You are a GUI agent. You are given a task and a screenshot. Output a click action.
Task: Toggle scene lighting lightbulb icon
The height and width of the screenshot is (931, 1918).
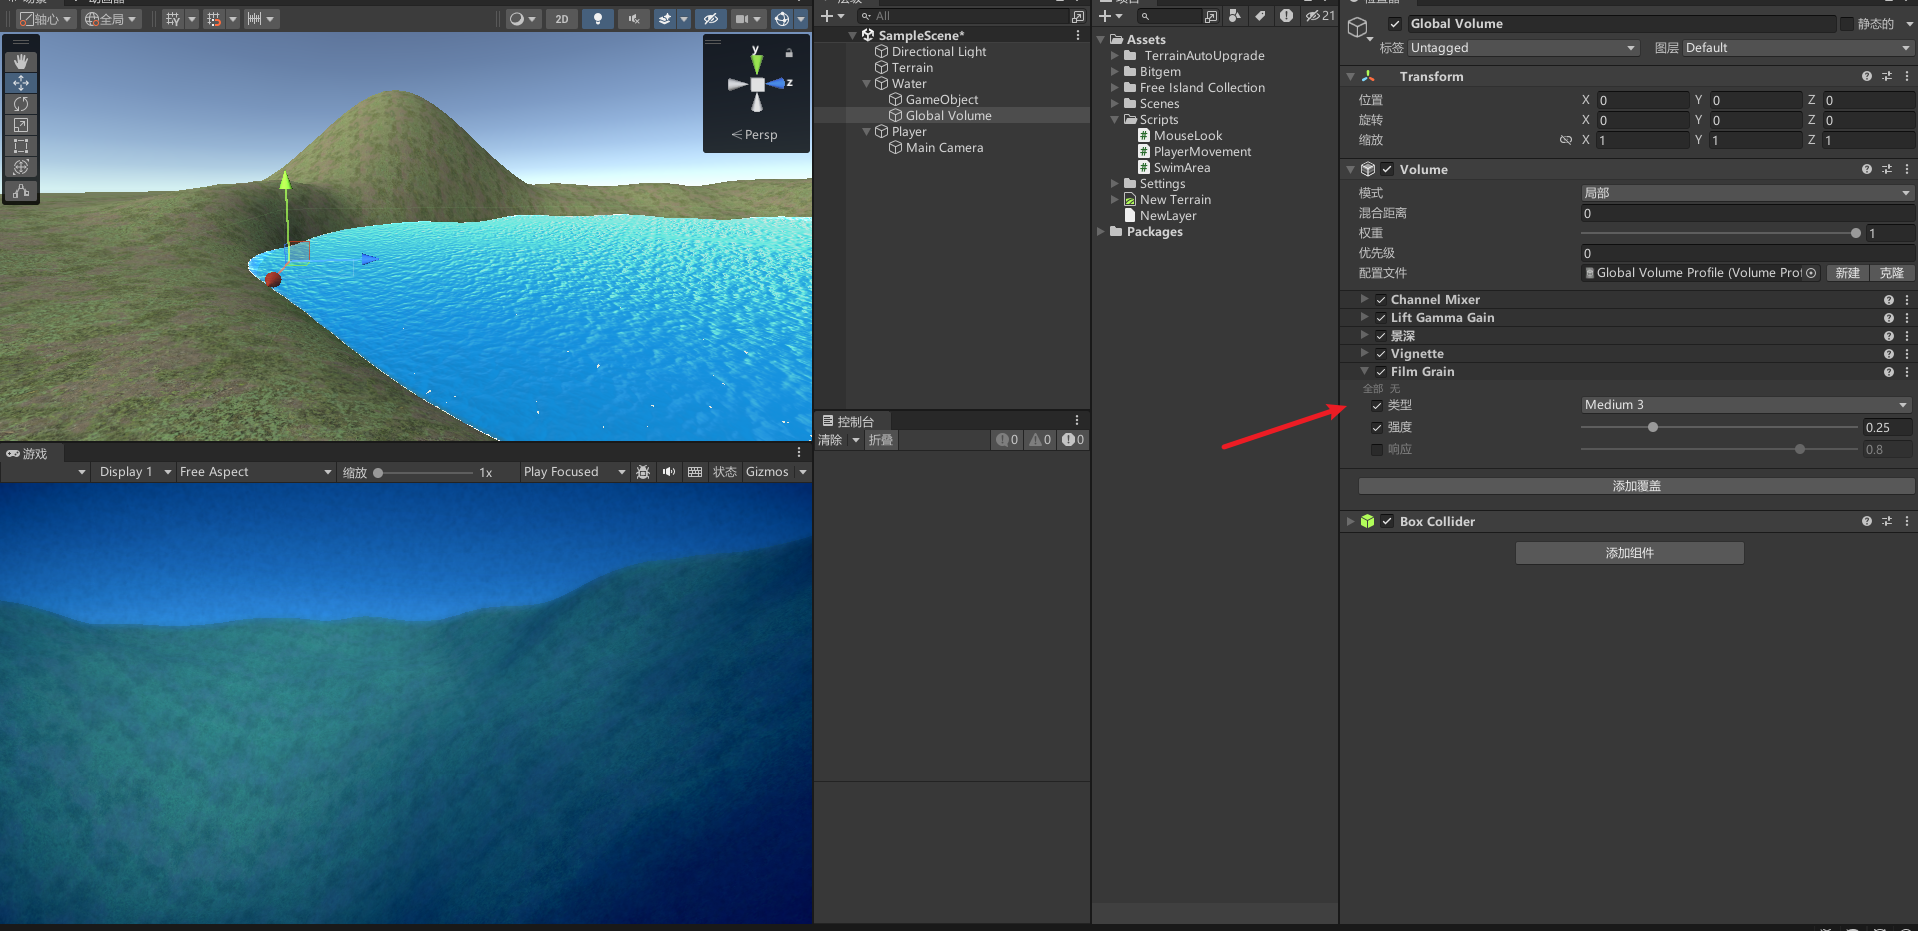(598, 19)
